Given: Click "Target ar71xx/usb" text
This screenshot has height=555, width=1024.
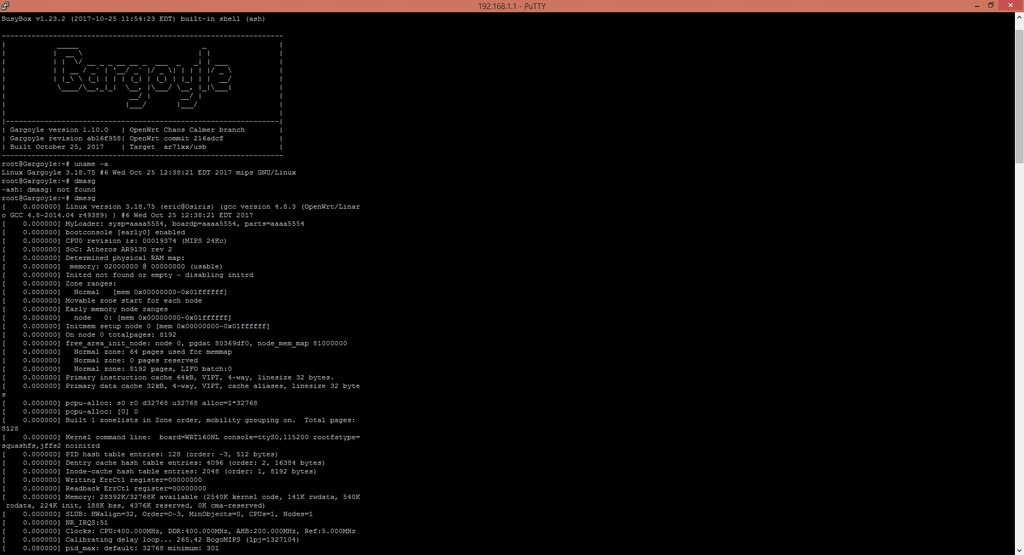Looking at the screenshot, I should coord(168,147).
